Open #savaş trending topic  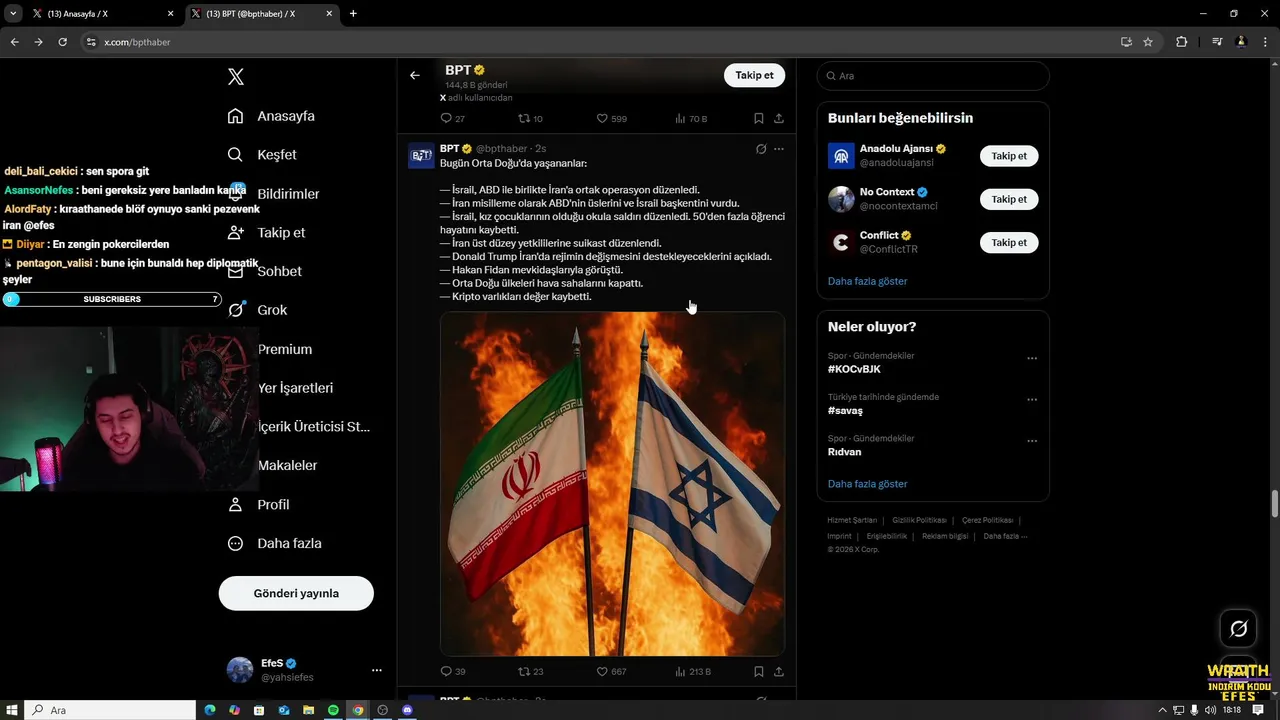click(x=845, y=410)
